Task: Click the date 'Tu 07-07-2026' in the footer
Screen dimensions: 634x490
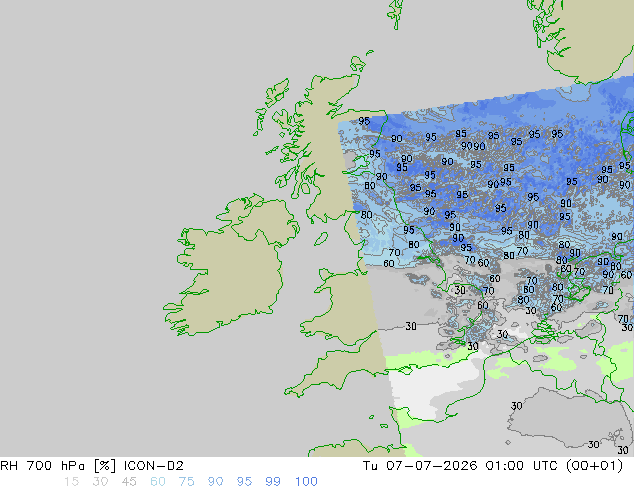Action: point(420,466)
